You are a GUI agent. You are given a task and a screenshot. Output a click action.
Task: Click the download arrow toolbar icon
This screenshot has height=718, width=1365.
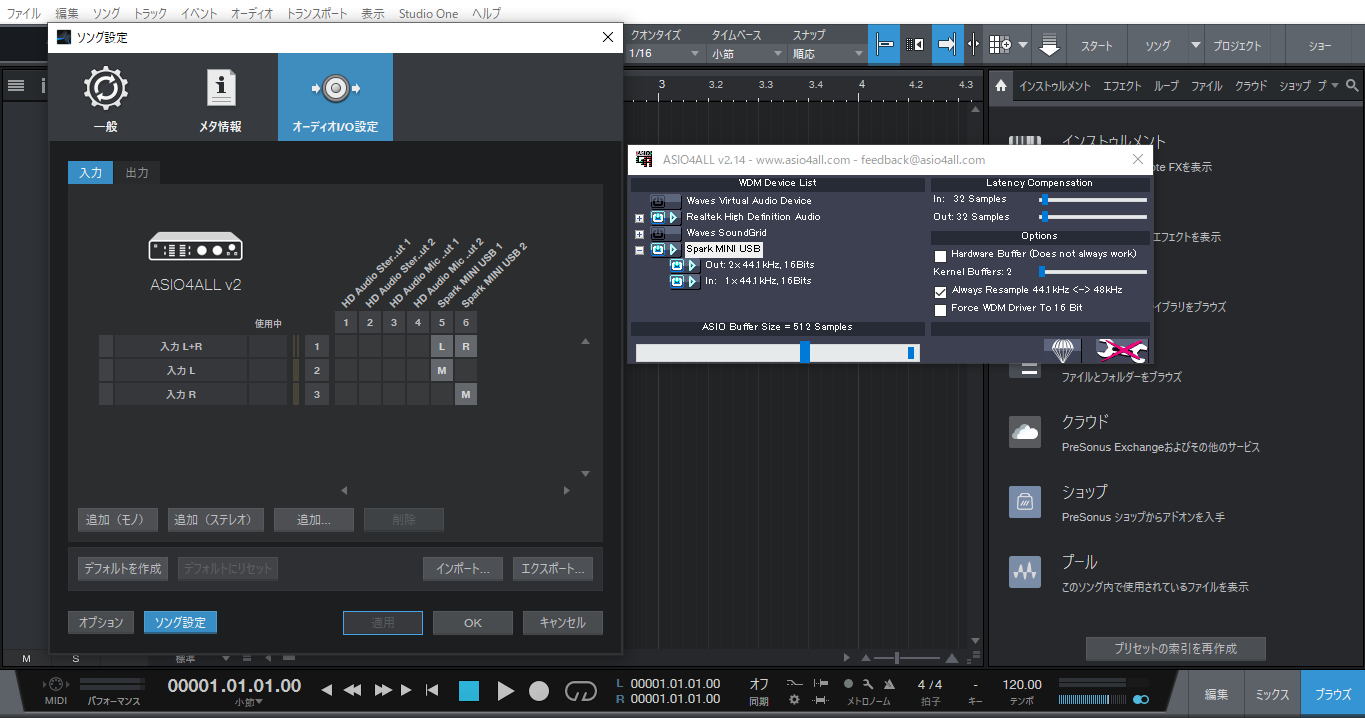[1049, 45]
